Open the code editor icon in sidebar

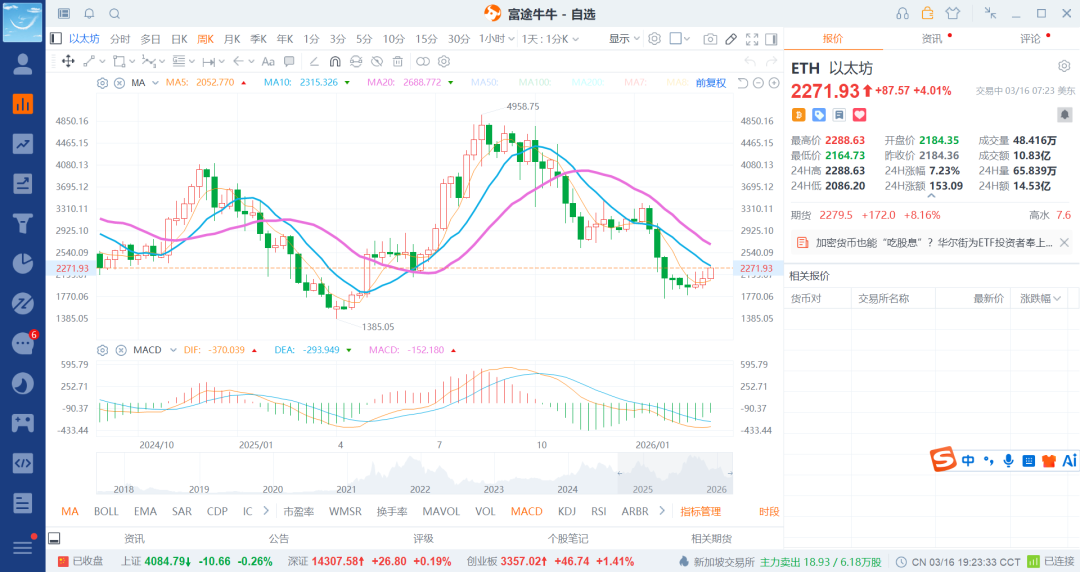pyautogui.click(x=23, y=463)
